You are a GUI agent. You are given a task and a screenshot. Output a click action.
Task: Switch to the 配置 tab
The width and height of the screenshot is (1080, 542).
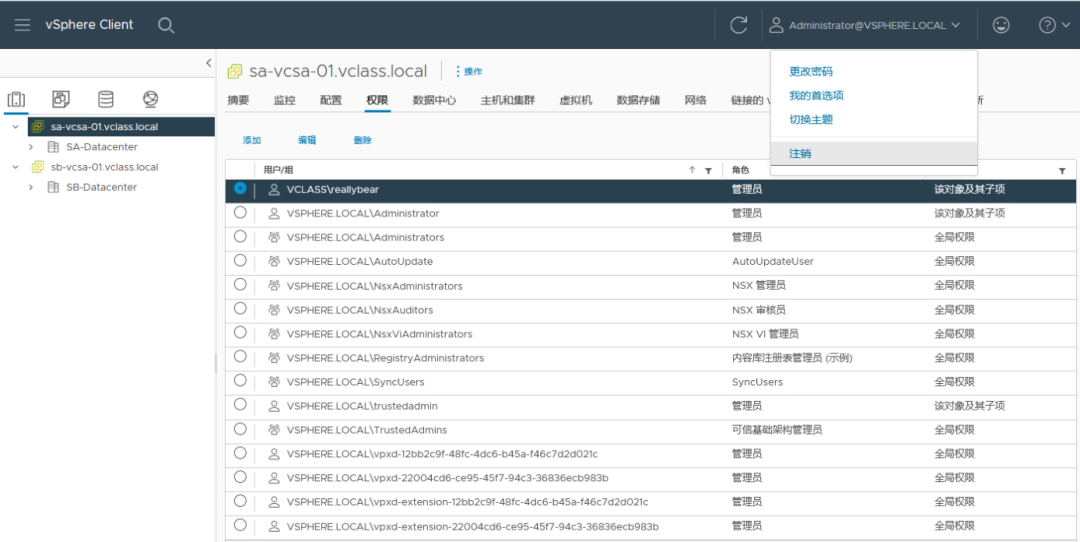[x=331, y=100]
